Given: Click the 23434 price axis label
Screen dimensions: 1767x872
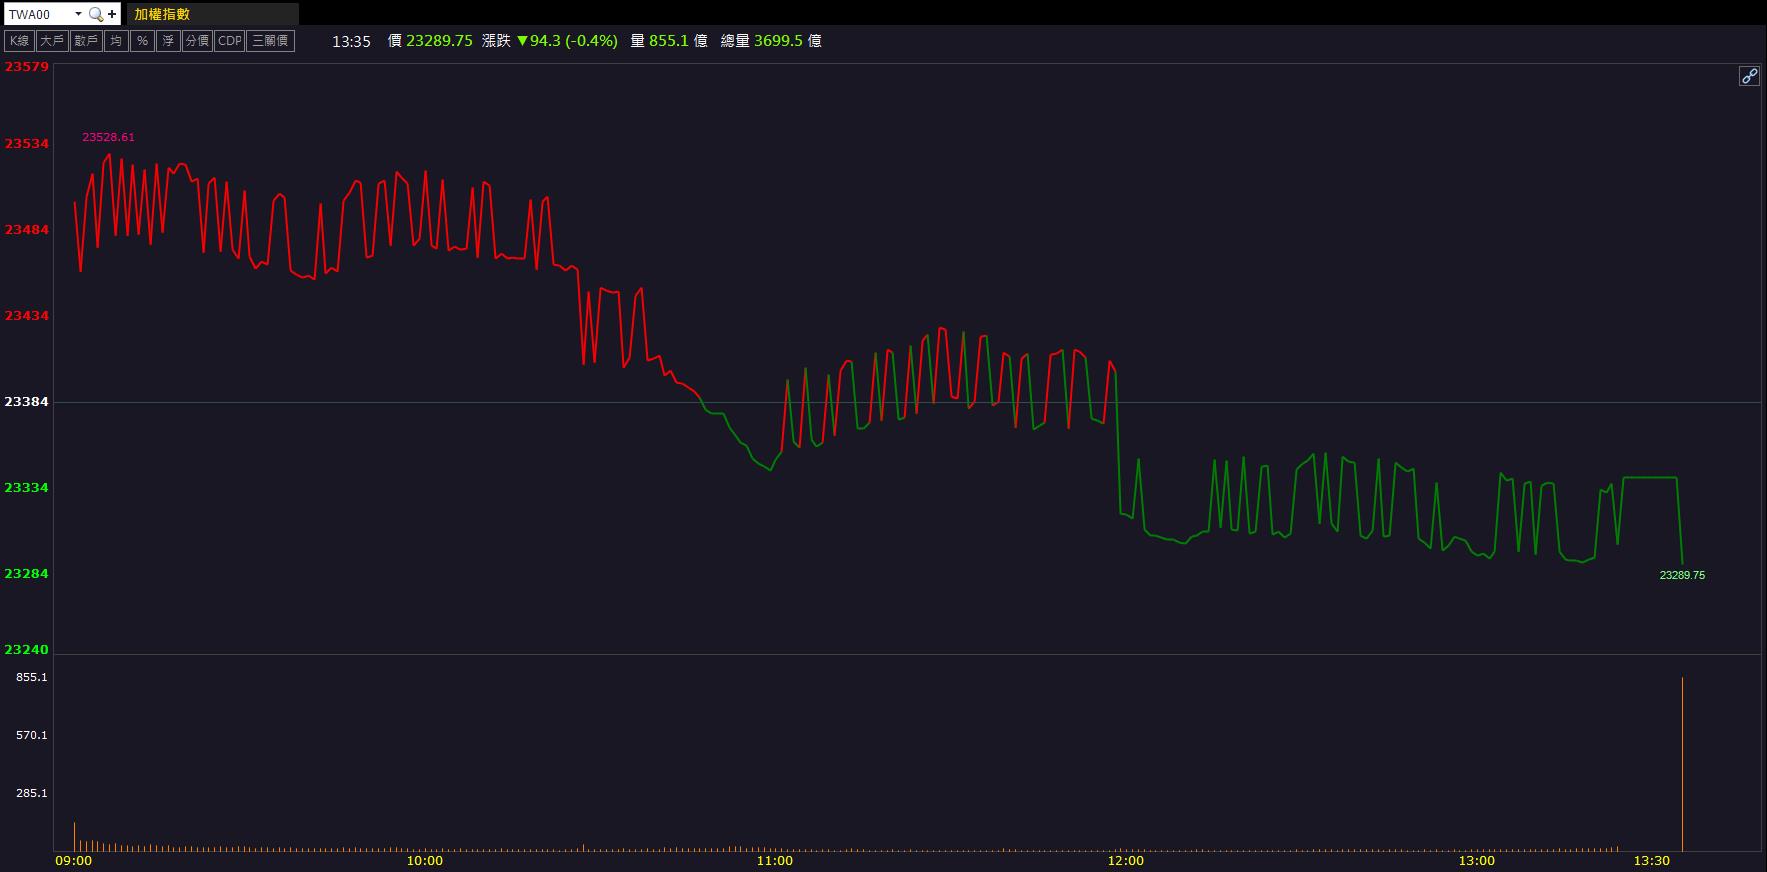Looking at the screenshot, I should coord(27,315).
